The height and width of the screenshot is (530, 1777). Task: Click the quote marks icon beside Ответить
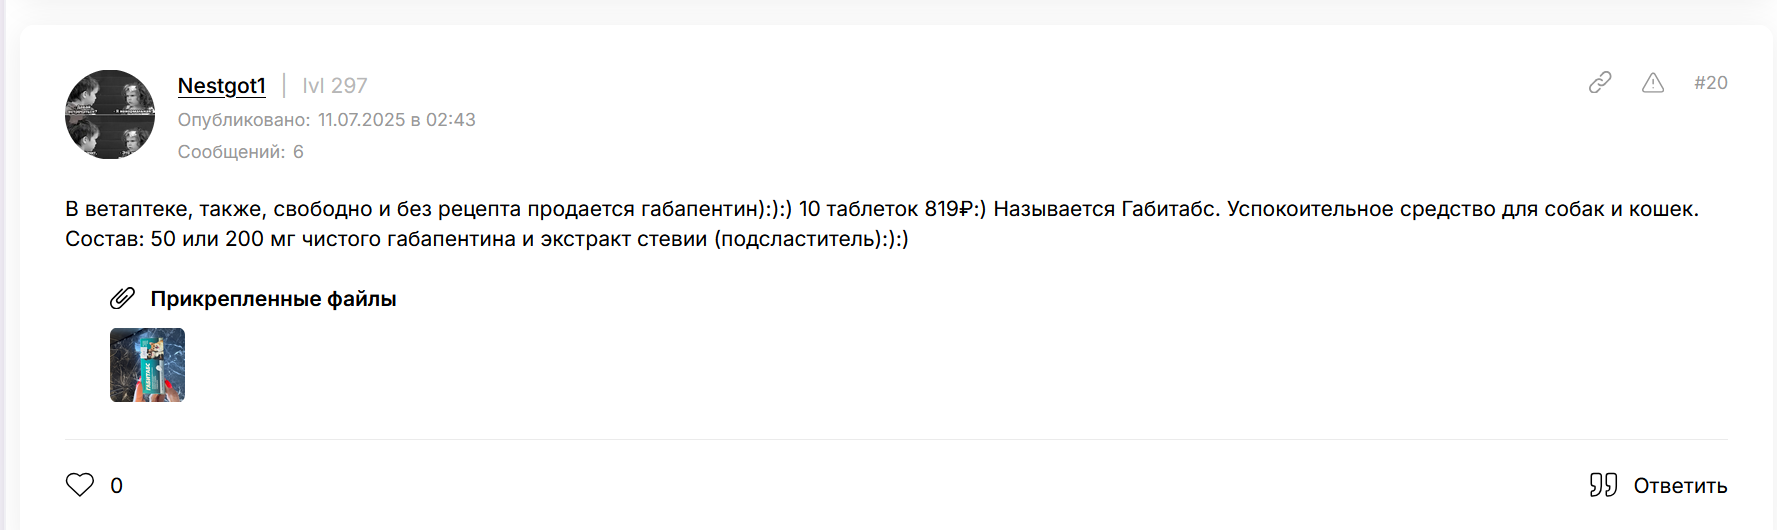coord(1603,485)
